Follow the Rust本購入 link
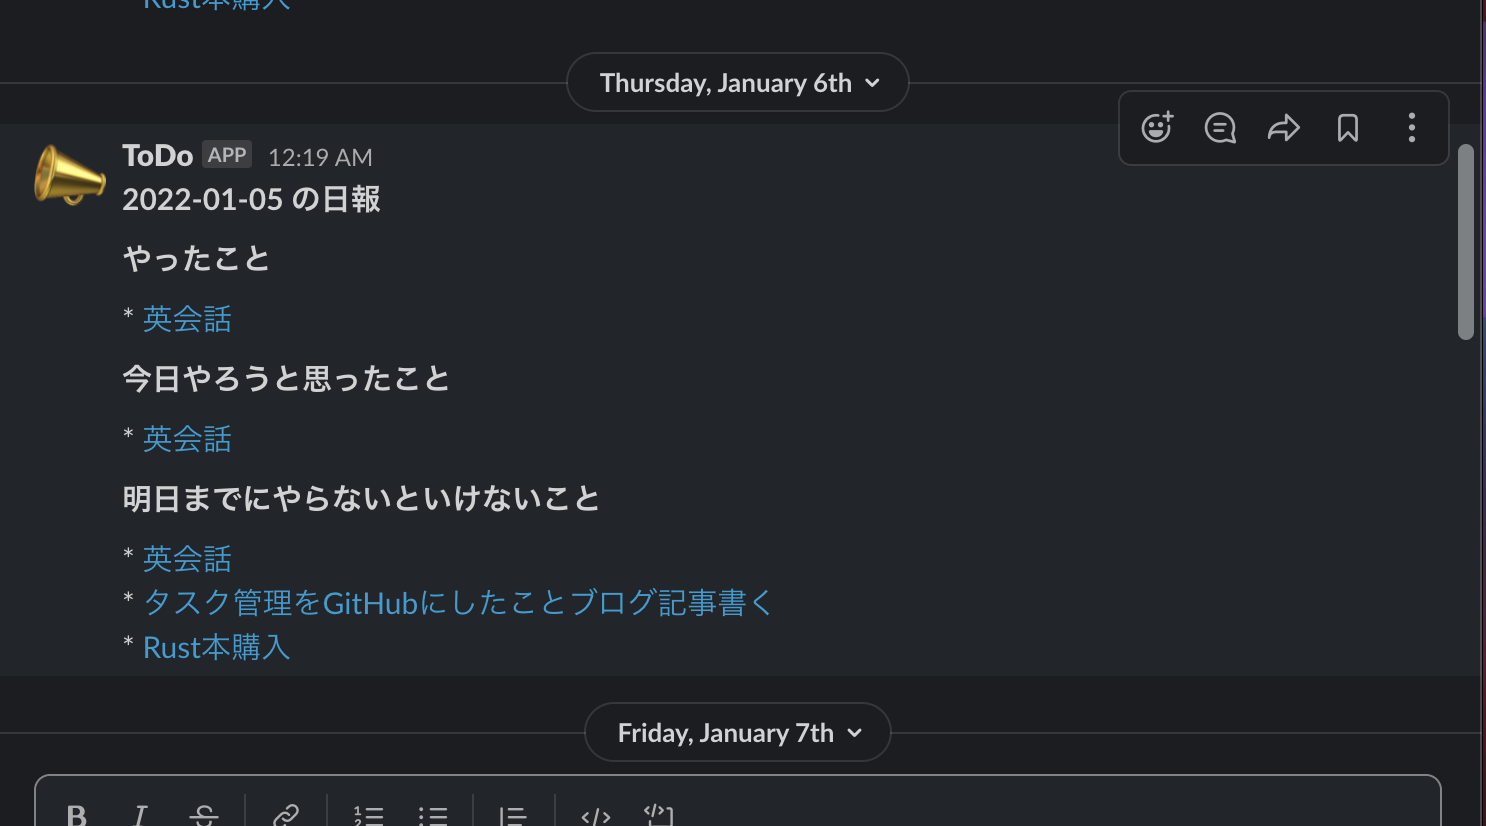The image size is (1486, 826). [x=216, y=647]
